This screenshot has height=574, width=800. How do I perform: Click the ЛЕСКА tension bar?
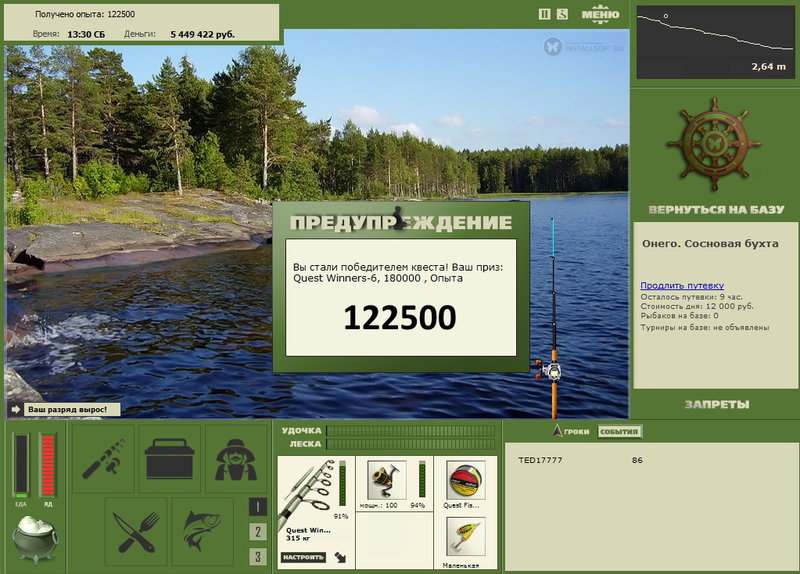411,444
